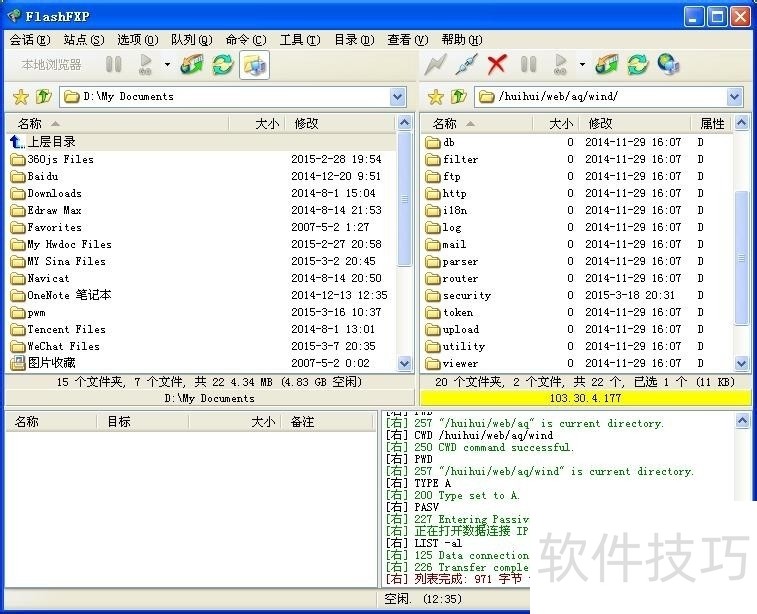The image size is (757, 614).
Task: Click the red X disconnect icon
Action: point(497,64)
